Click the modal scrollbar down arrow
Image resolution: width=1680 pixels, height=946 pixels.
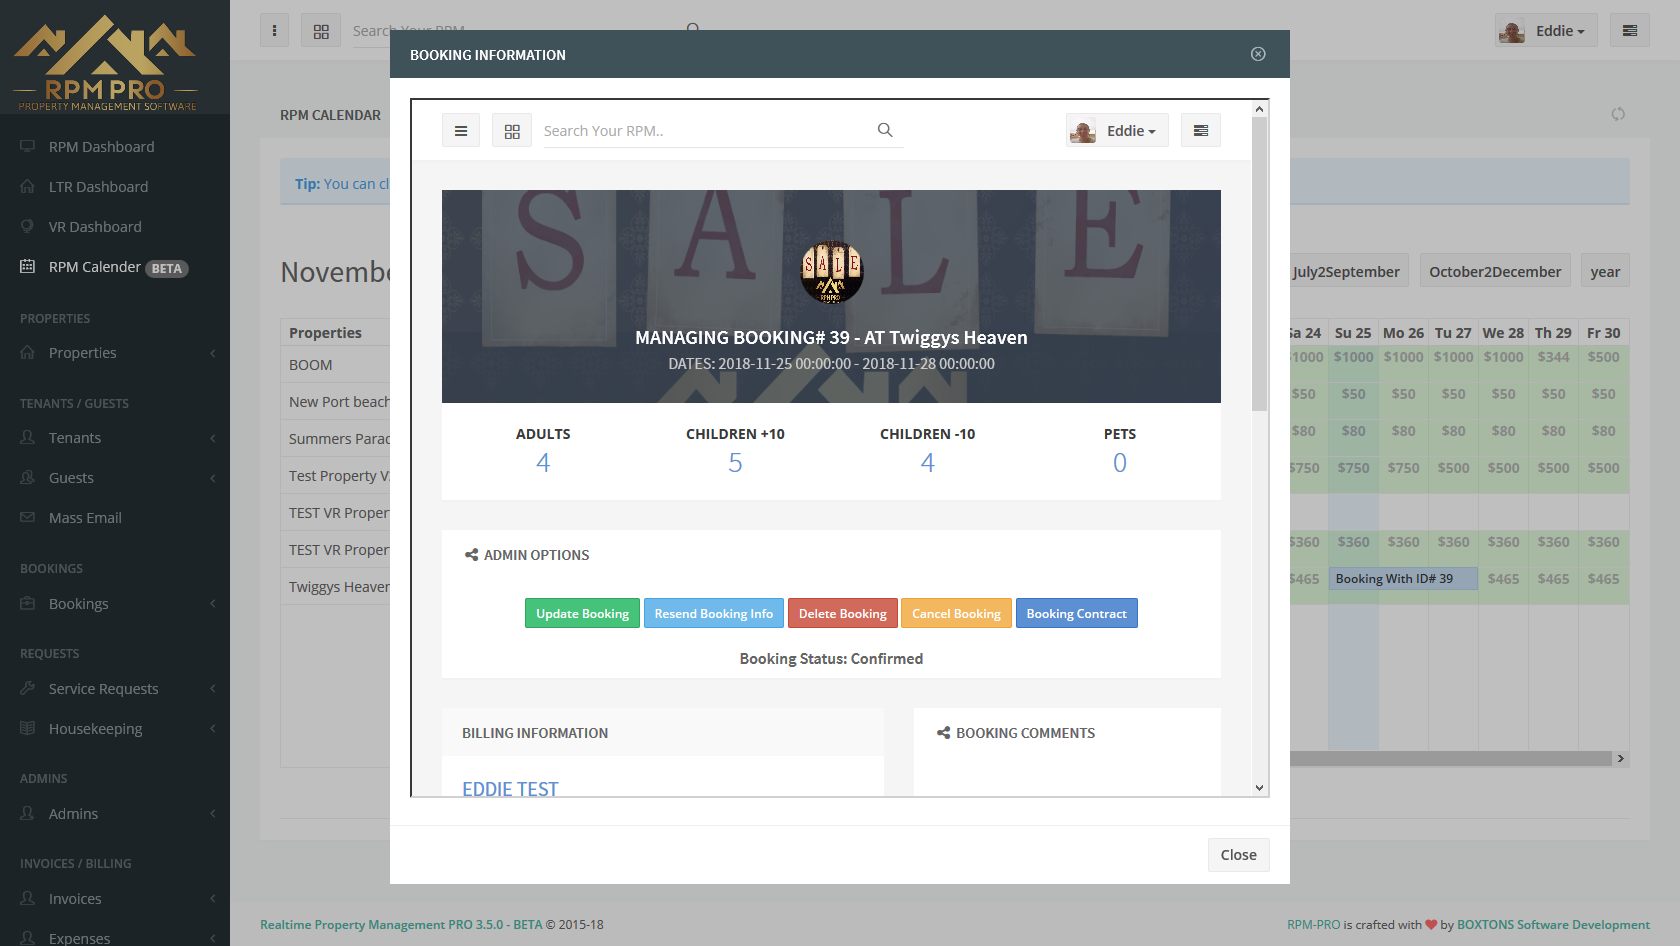coord(1259,788)
